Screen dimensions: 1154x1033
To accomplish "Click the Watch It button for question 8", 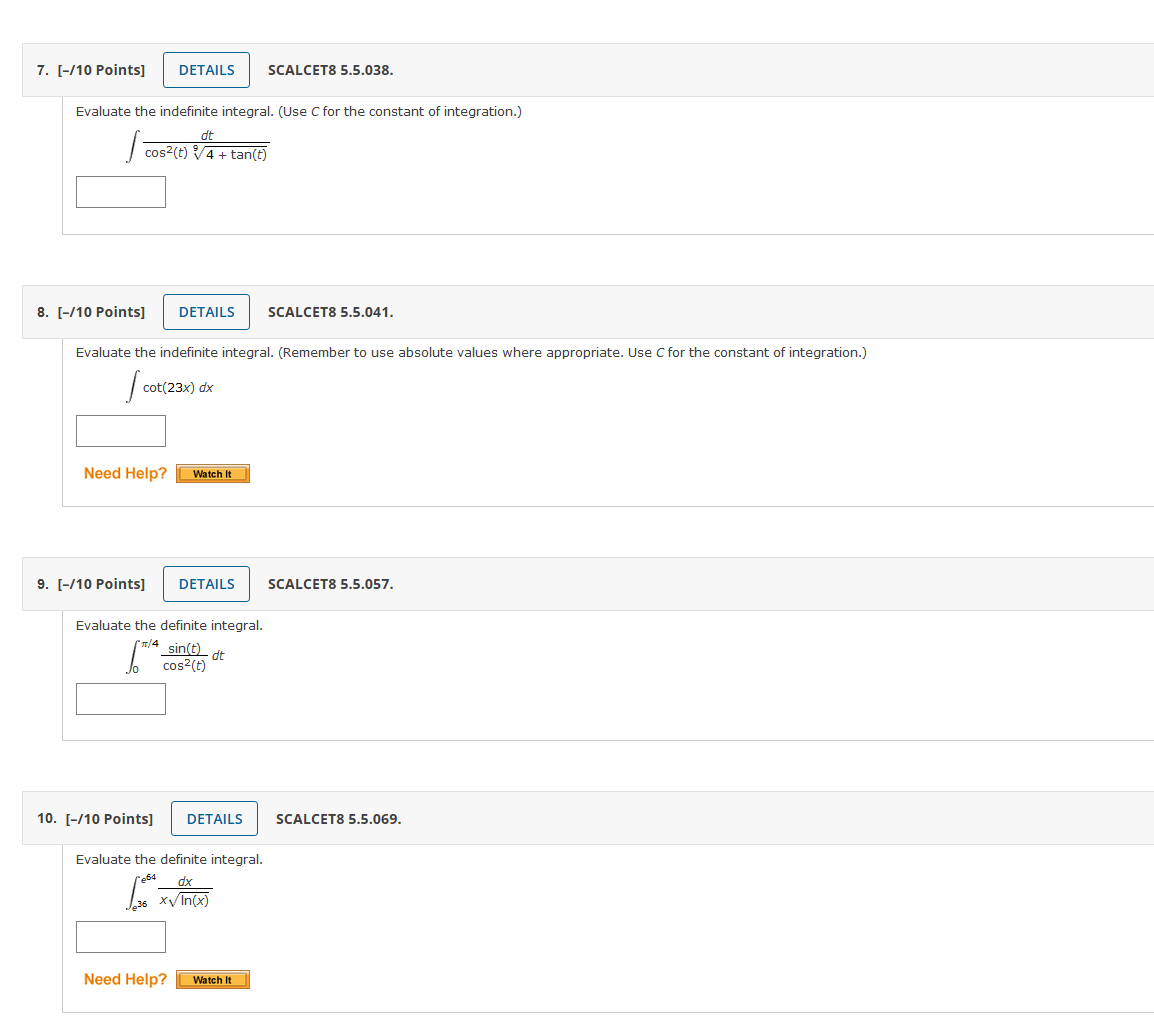I will 212,473.
